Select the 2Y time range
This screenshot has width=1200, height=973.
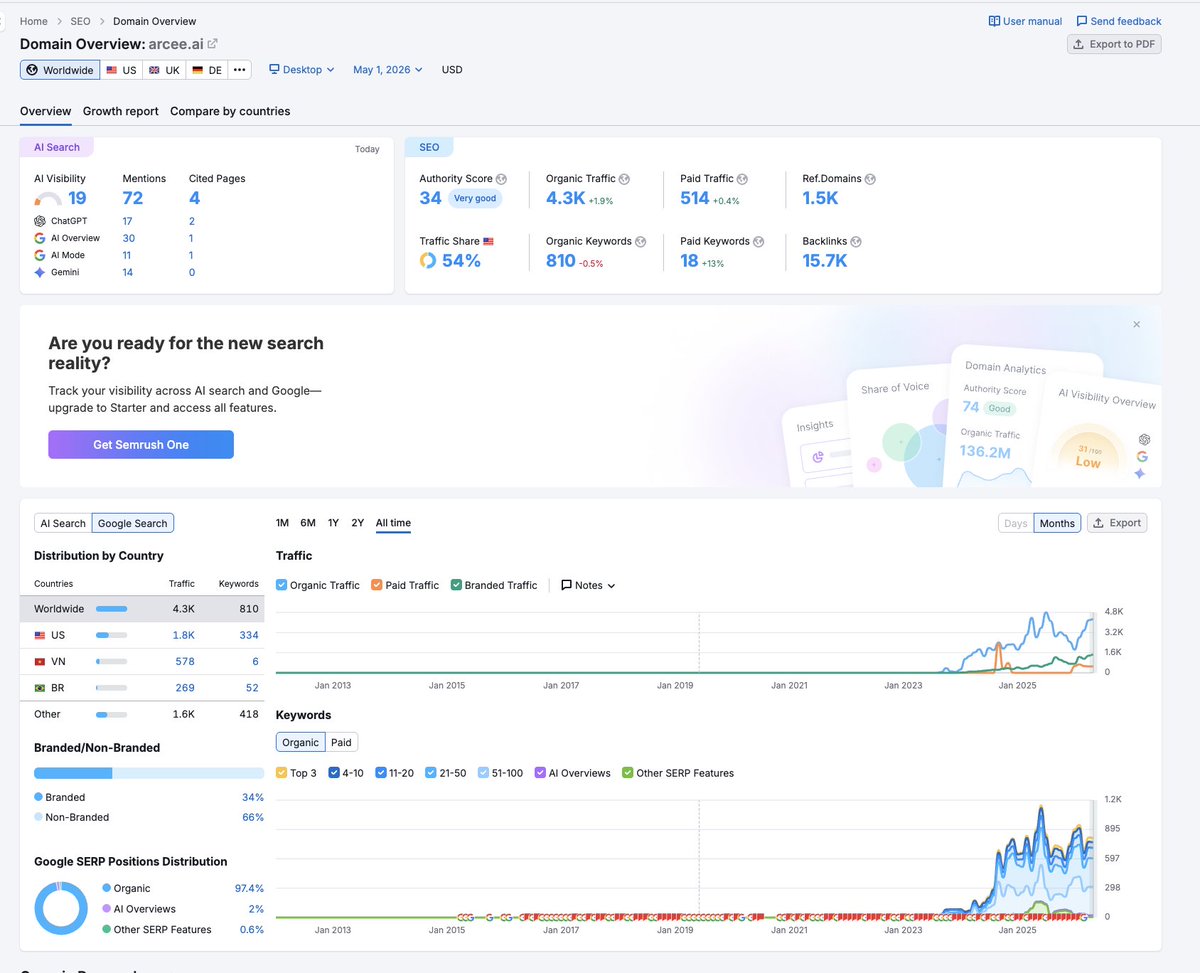pyautogui.click(x=358, y=523)
